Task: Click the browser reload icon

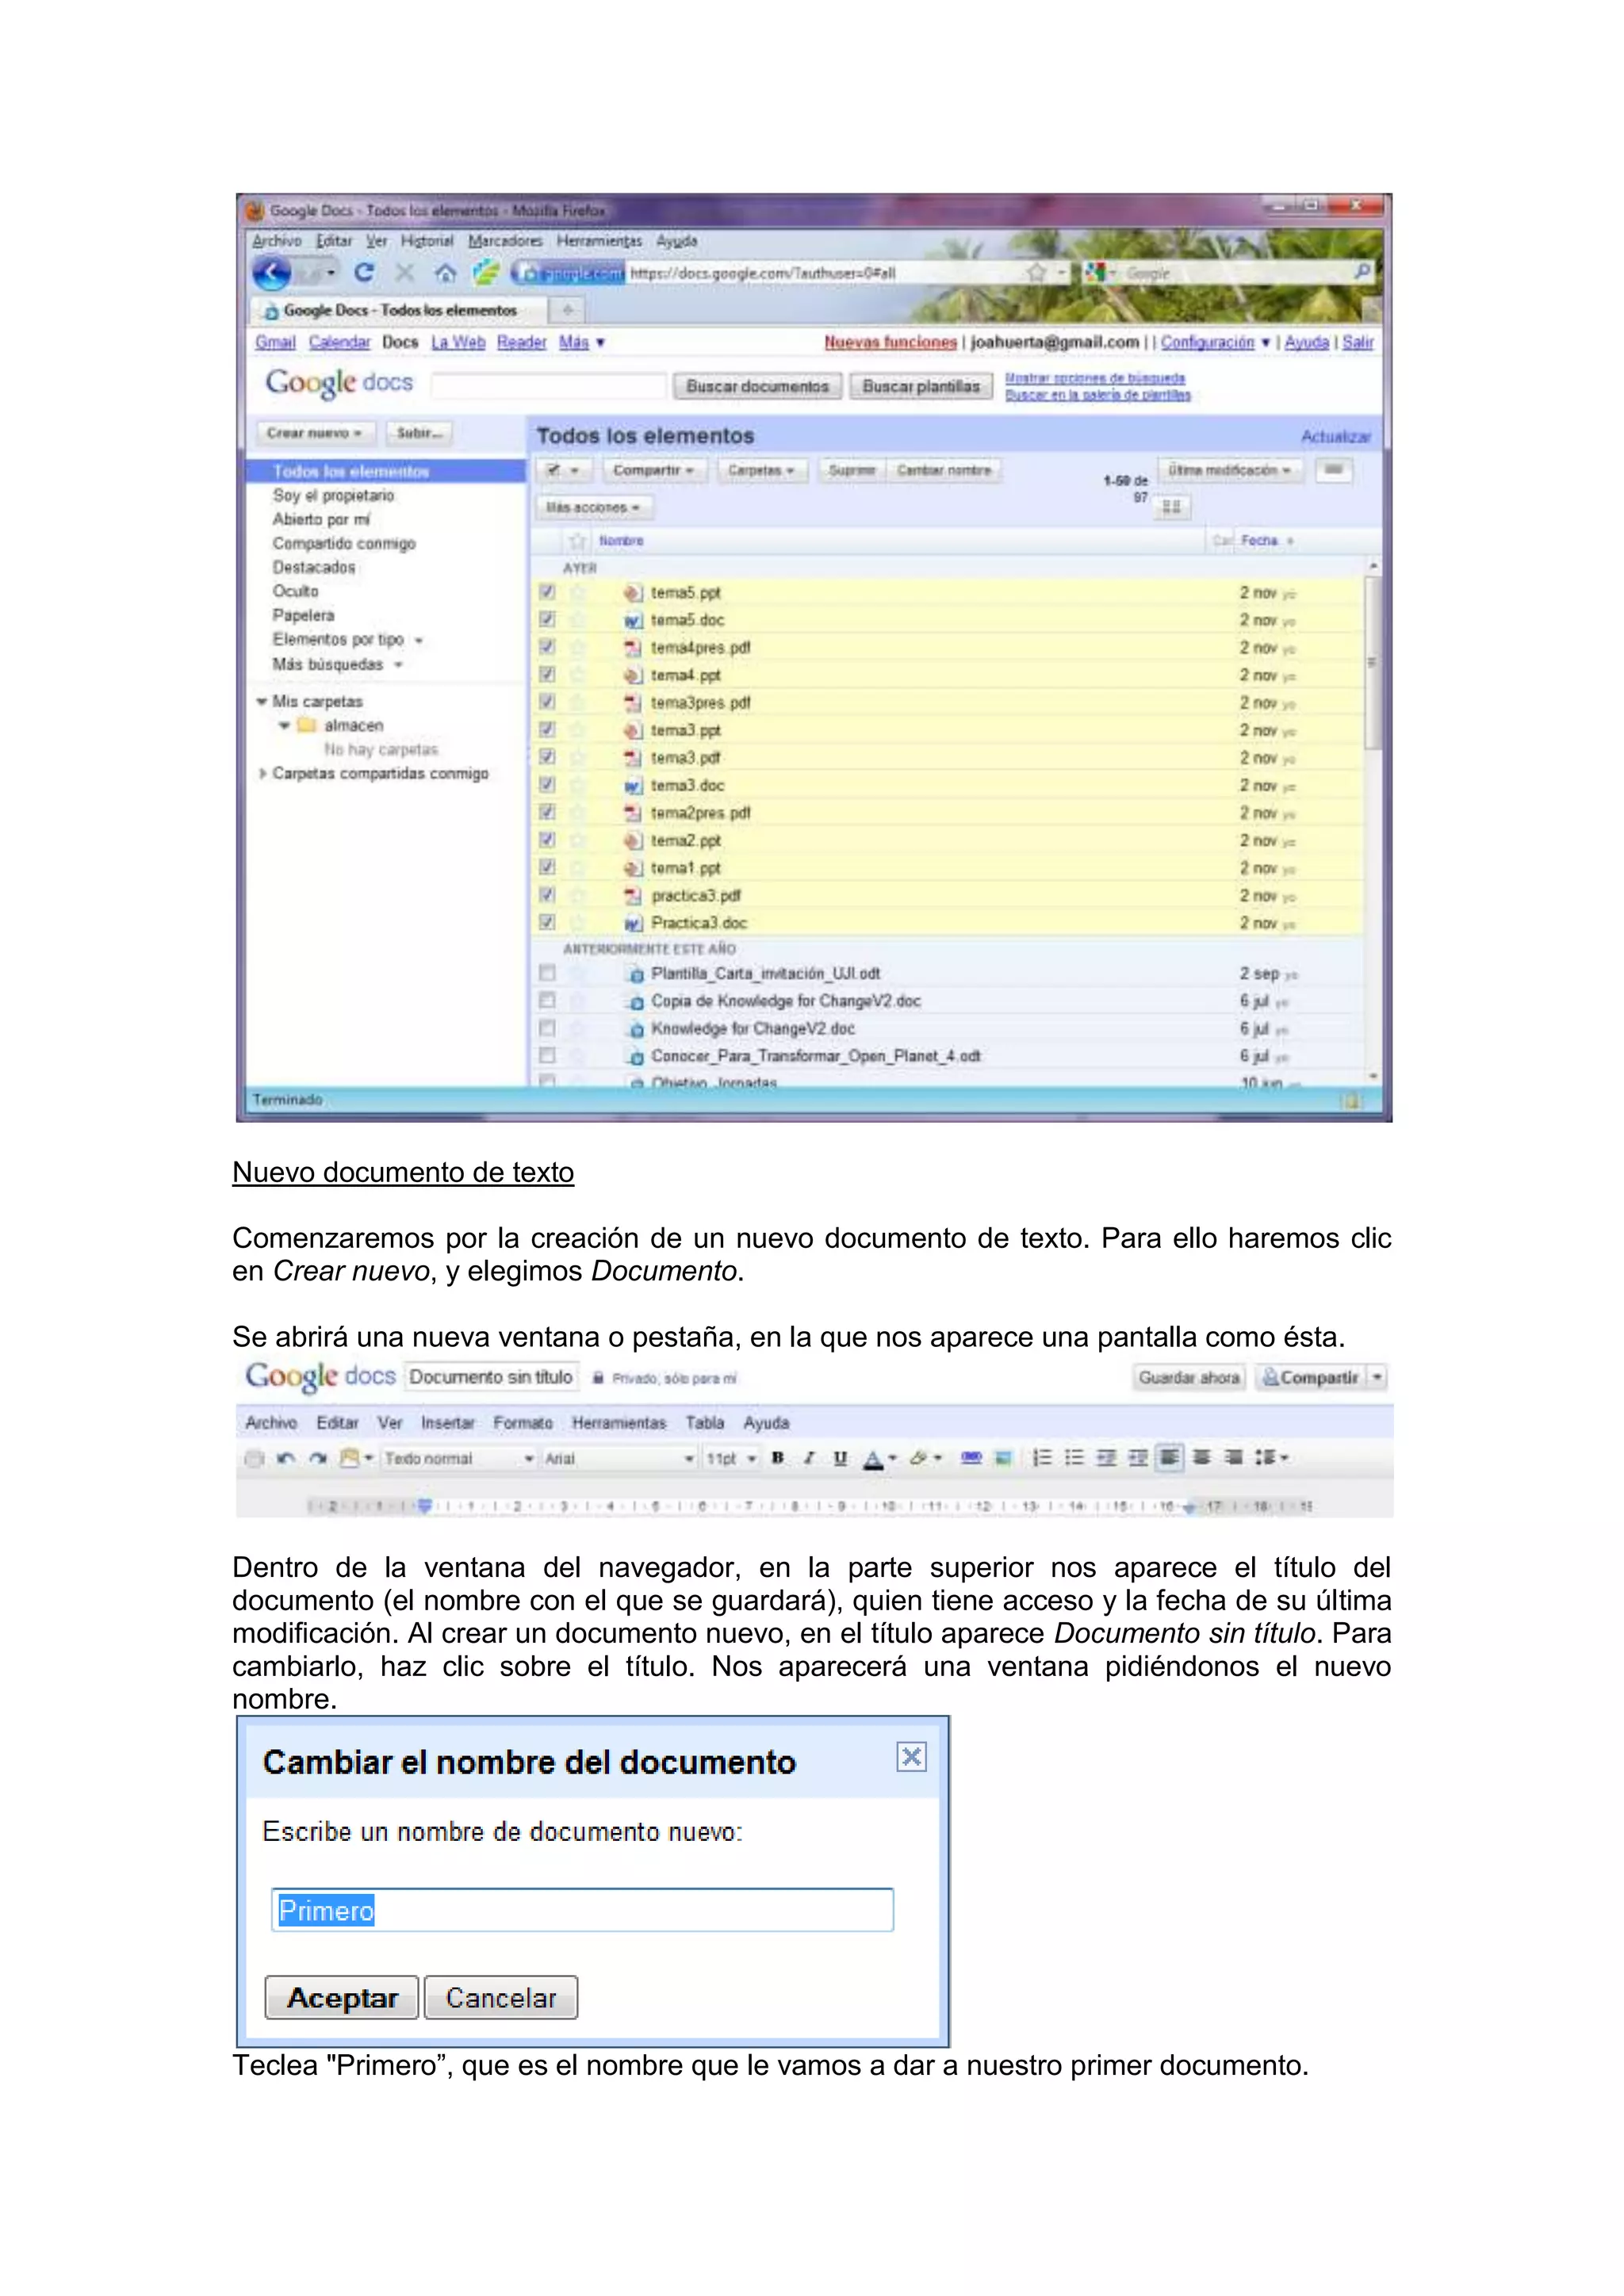Action: [364, 272]
